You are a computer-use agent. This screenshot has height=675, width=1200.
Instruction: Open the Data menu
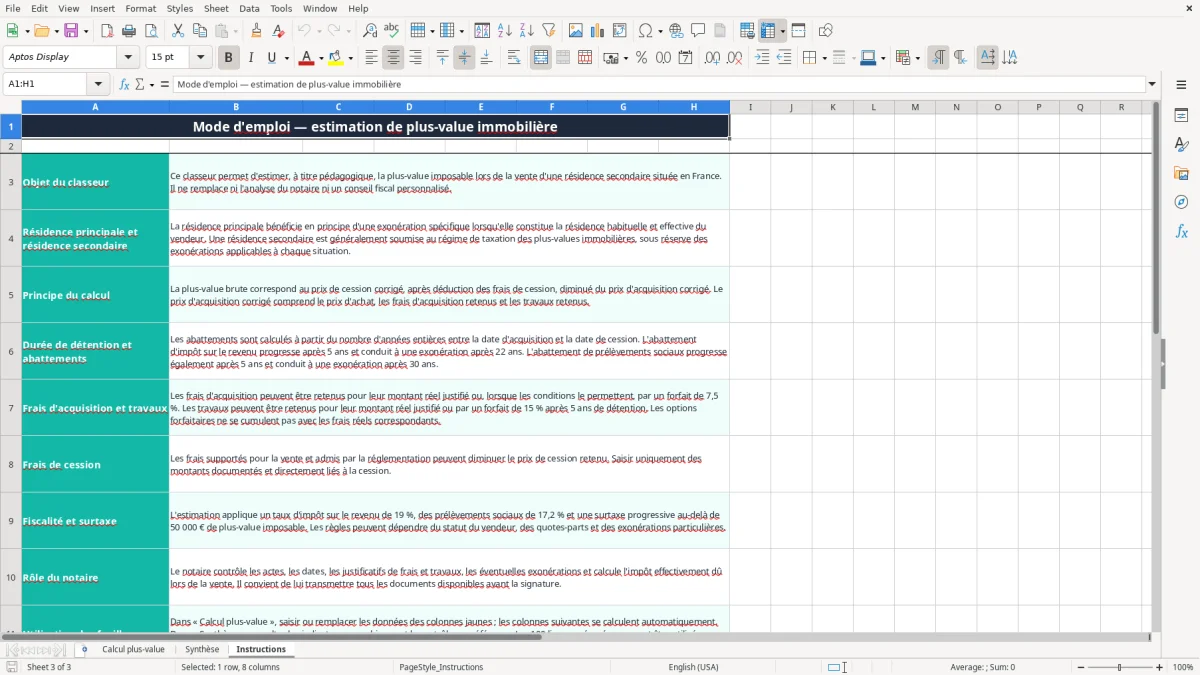click(249, 8)
